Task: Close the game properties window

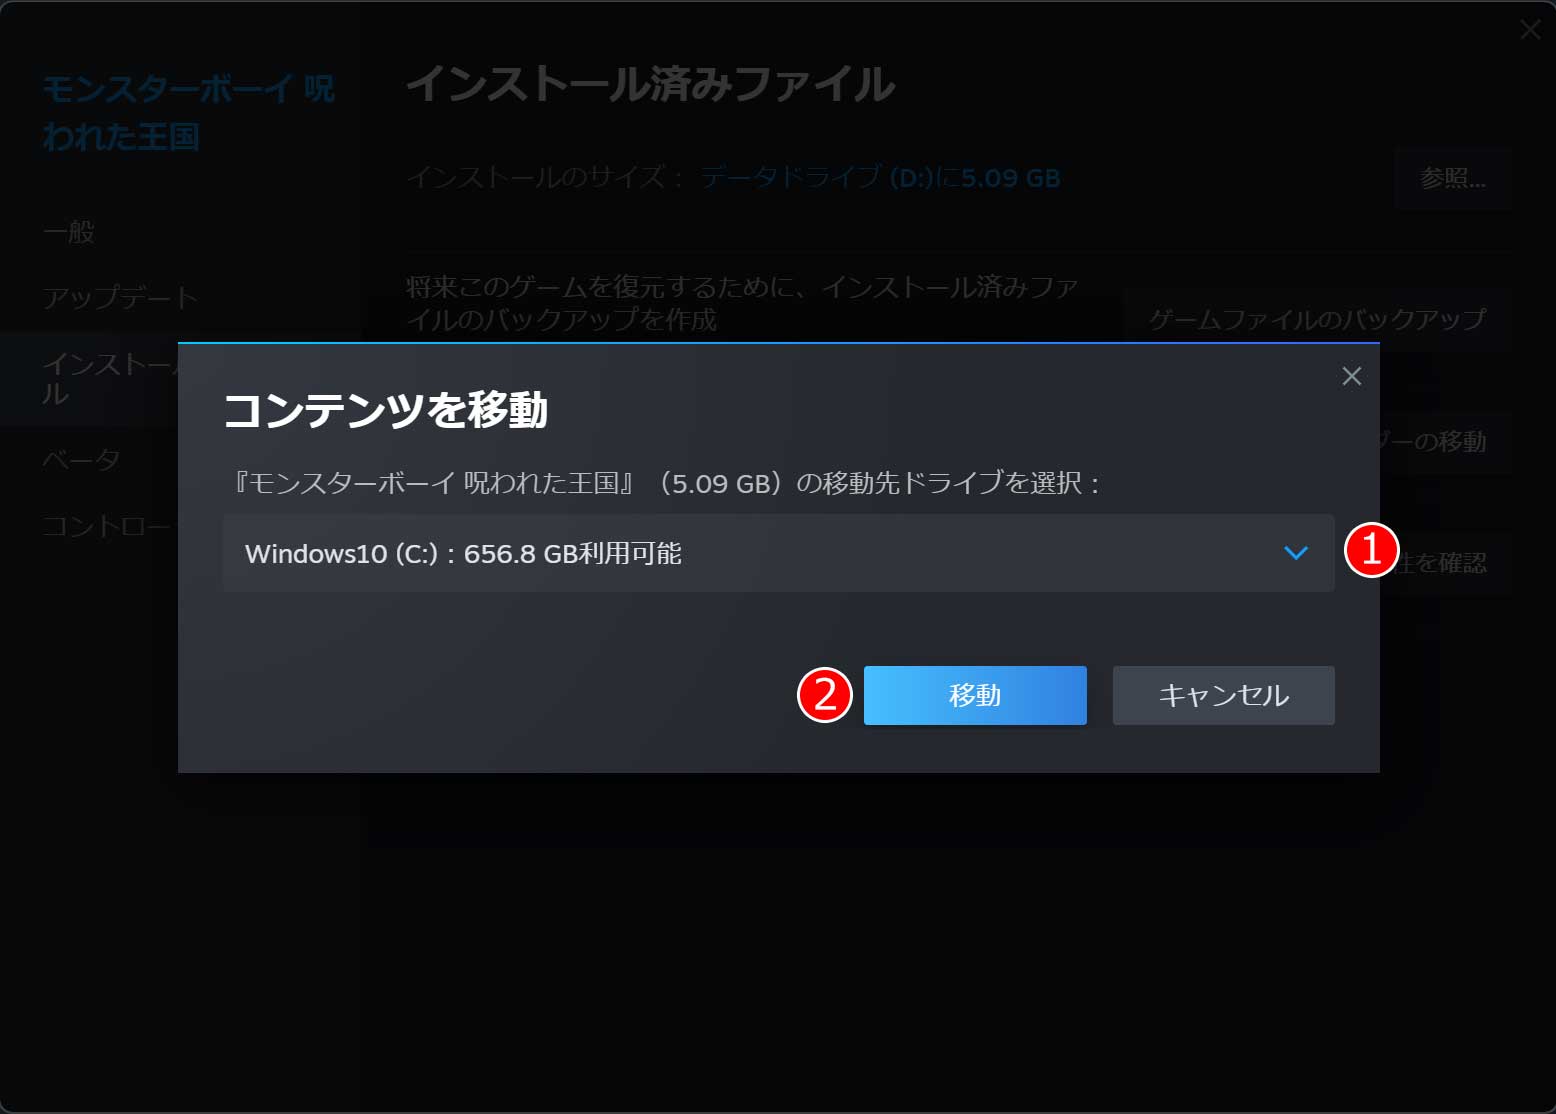Action: click(x=1530, y=30)
